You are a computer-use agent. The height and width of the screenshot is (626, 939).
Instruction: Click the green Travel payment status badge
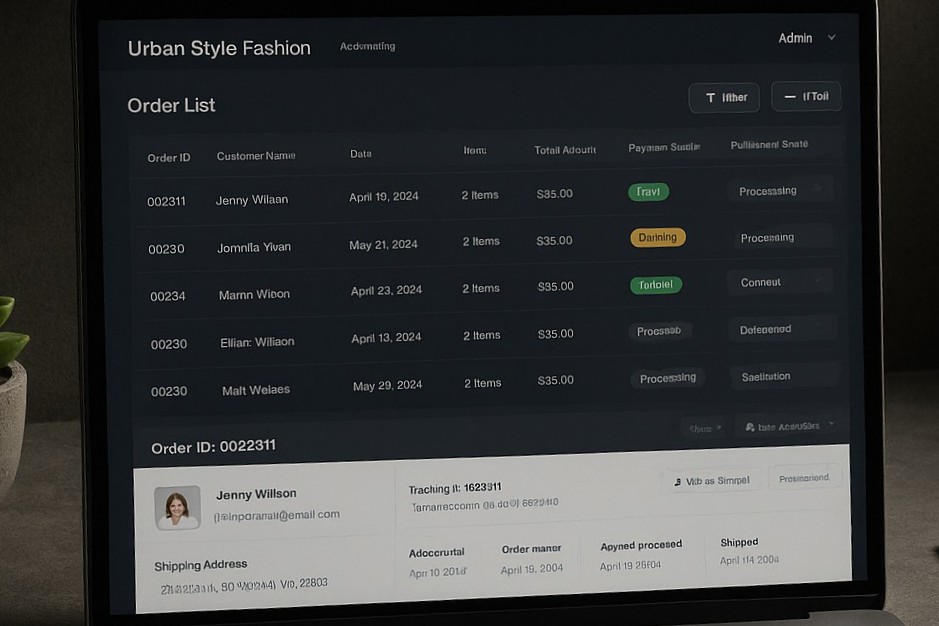[x=647, y=191]
